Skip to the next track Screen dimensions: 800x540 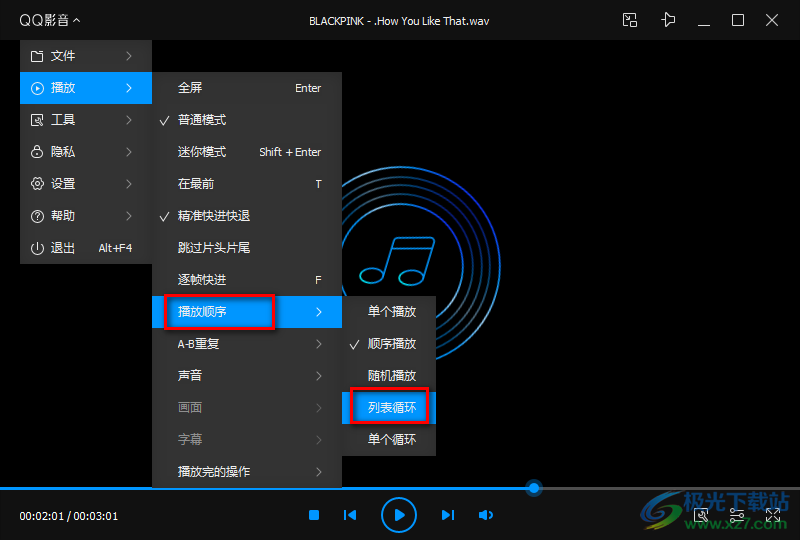click(447, 515)
